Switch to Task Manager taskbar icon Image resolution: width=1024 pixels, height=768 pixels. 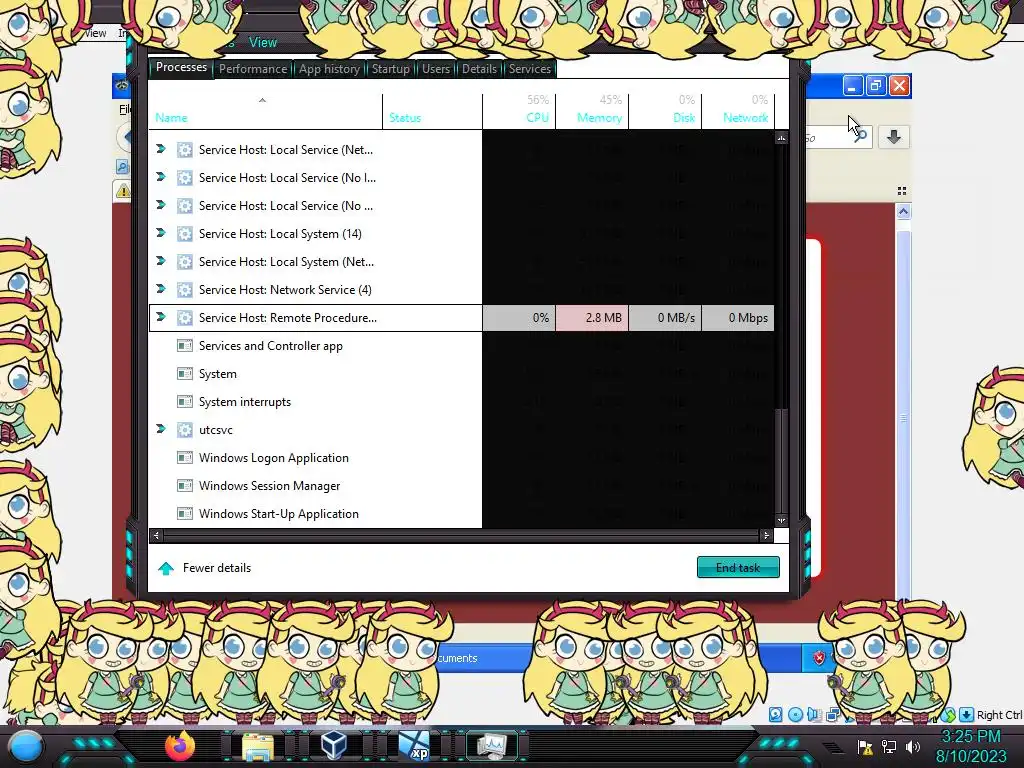click(491, 746)
